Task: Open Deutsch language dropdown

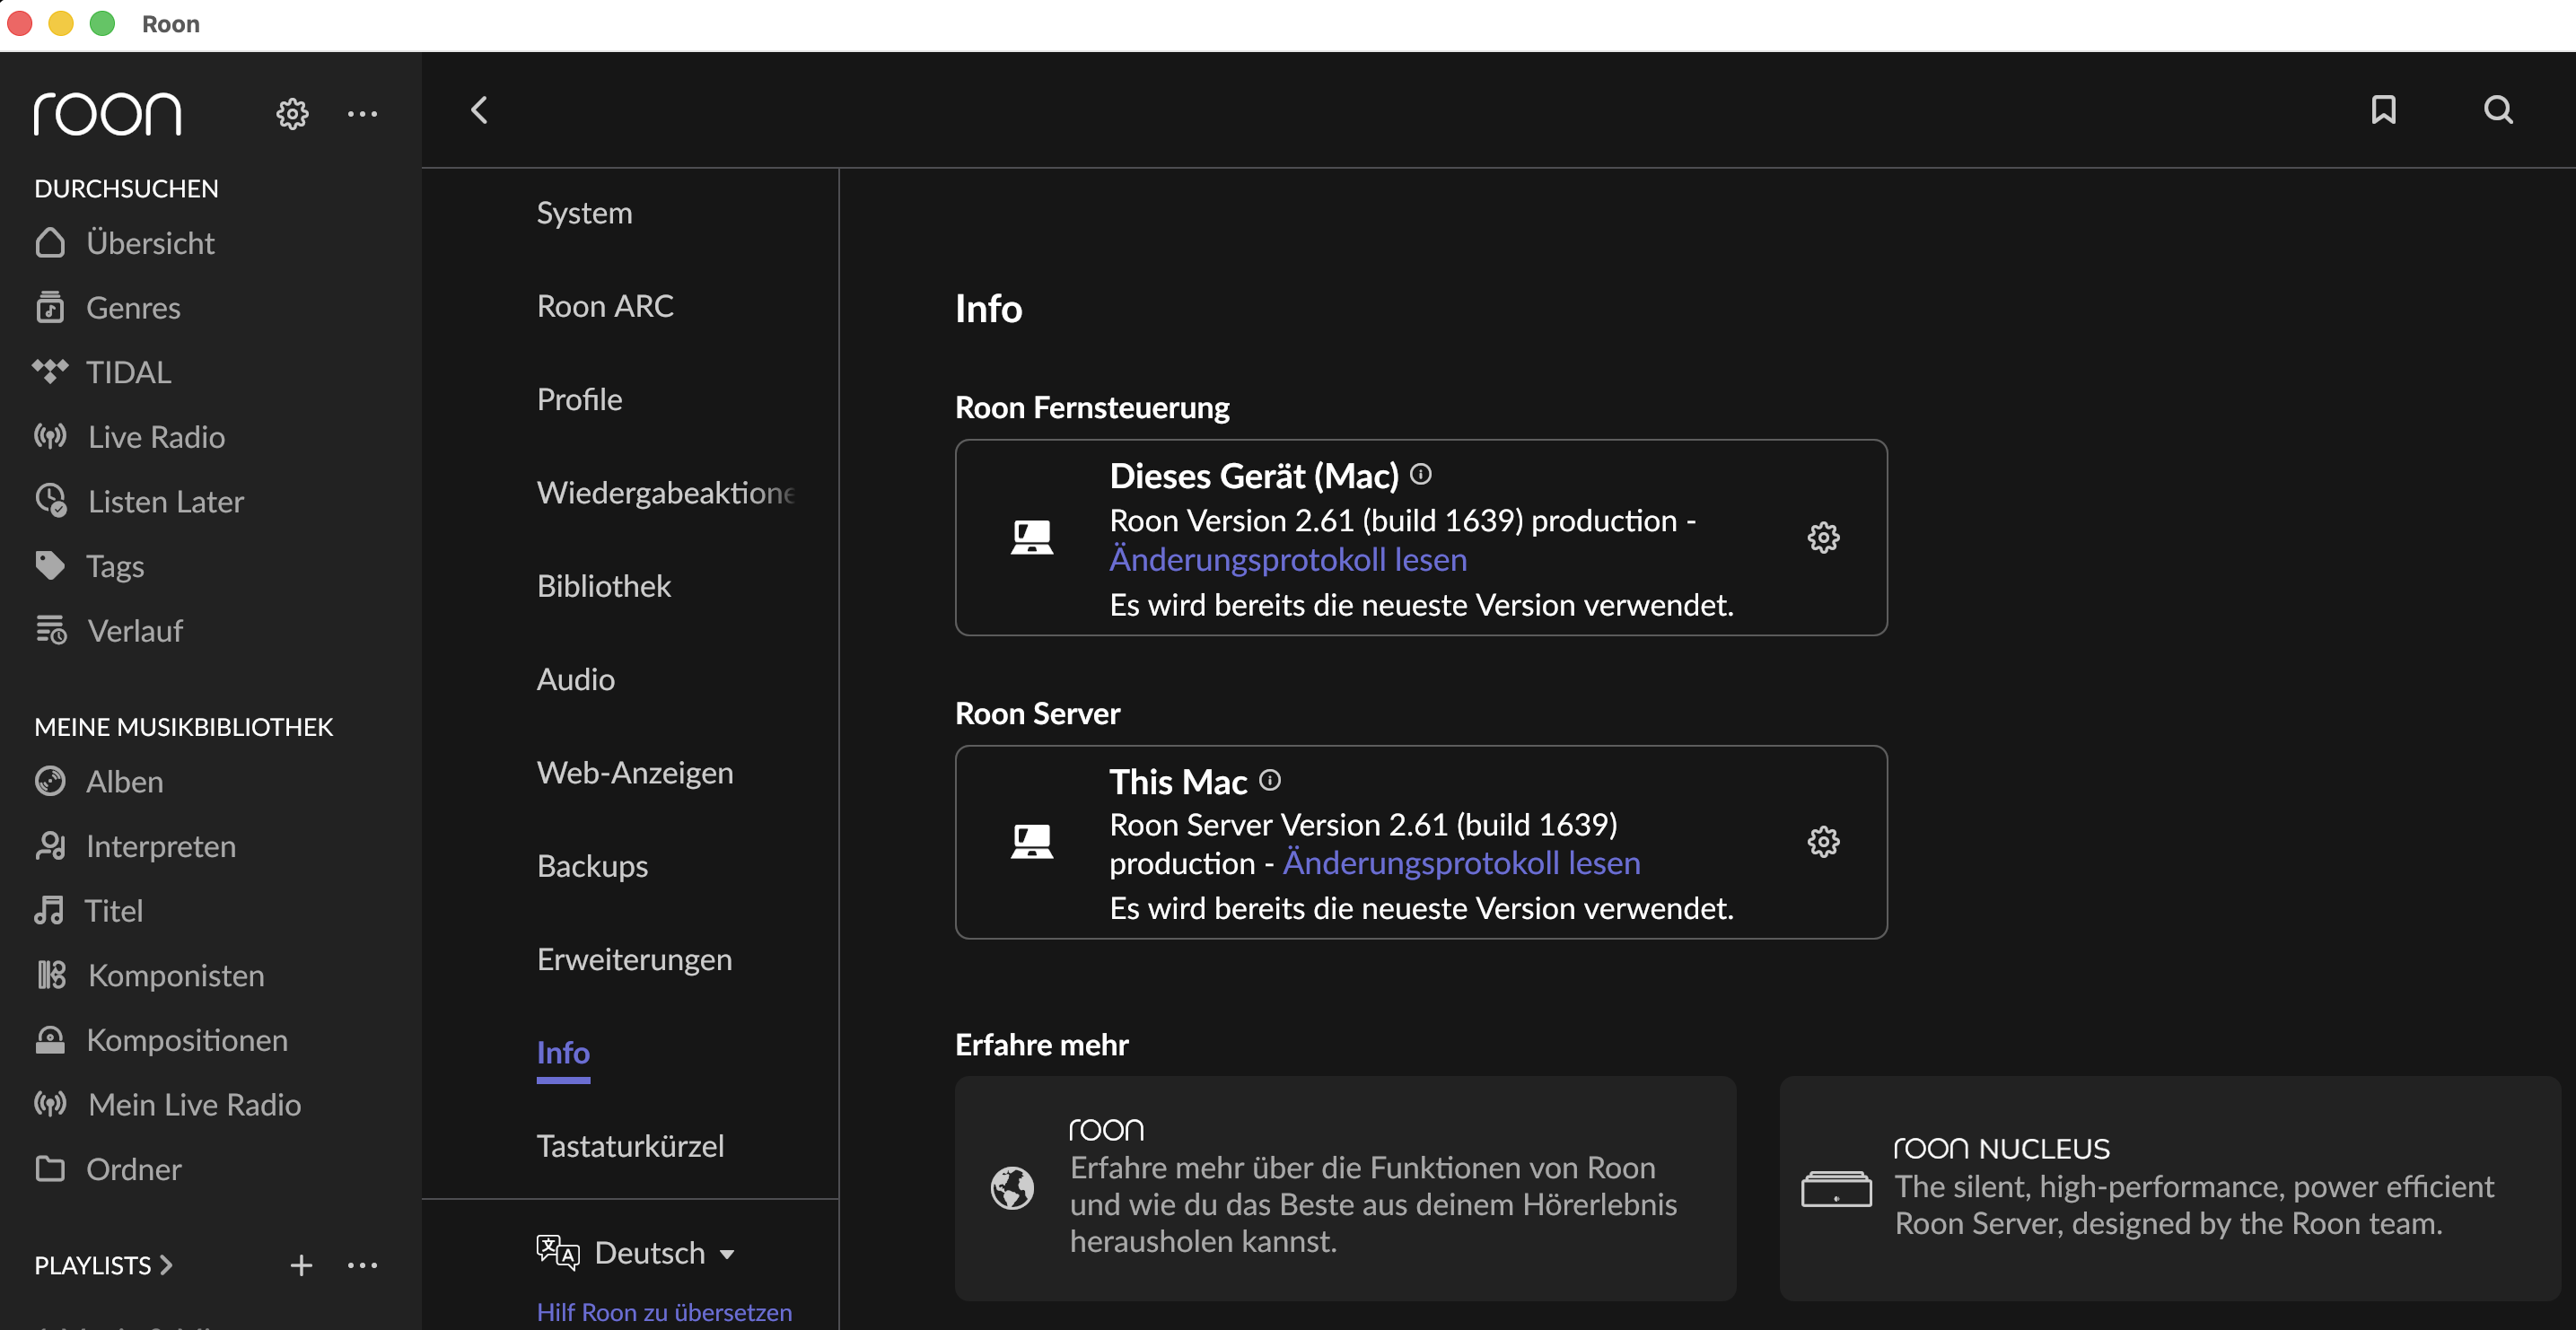Action: [x=664, y=1253]
